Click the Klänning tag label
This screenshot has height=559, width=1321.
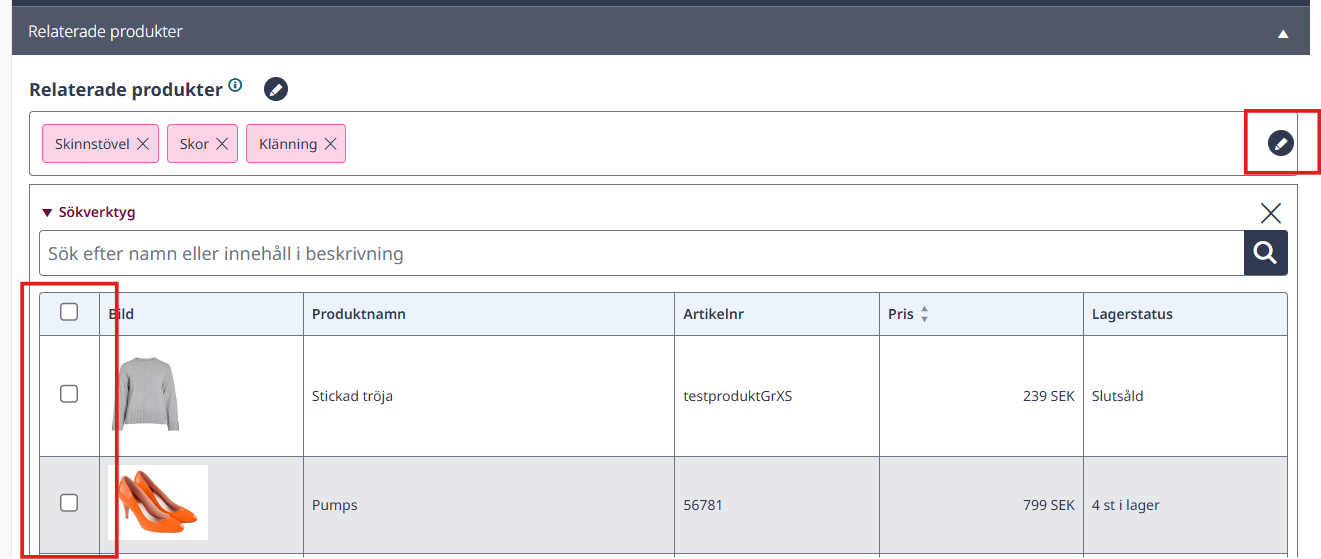288,144
